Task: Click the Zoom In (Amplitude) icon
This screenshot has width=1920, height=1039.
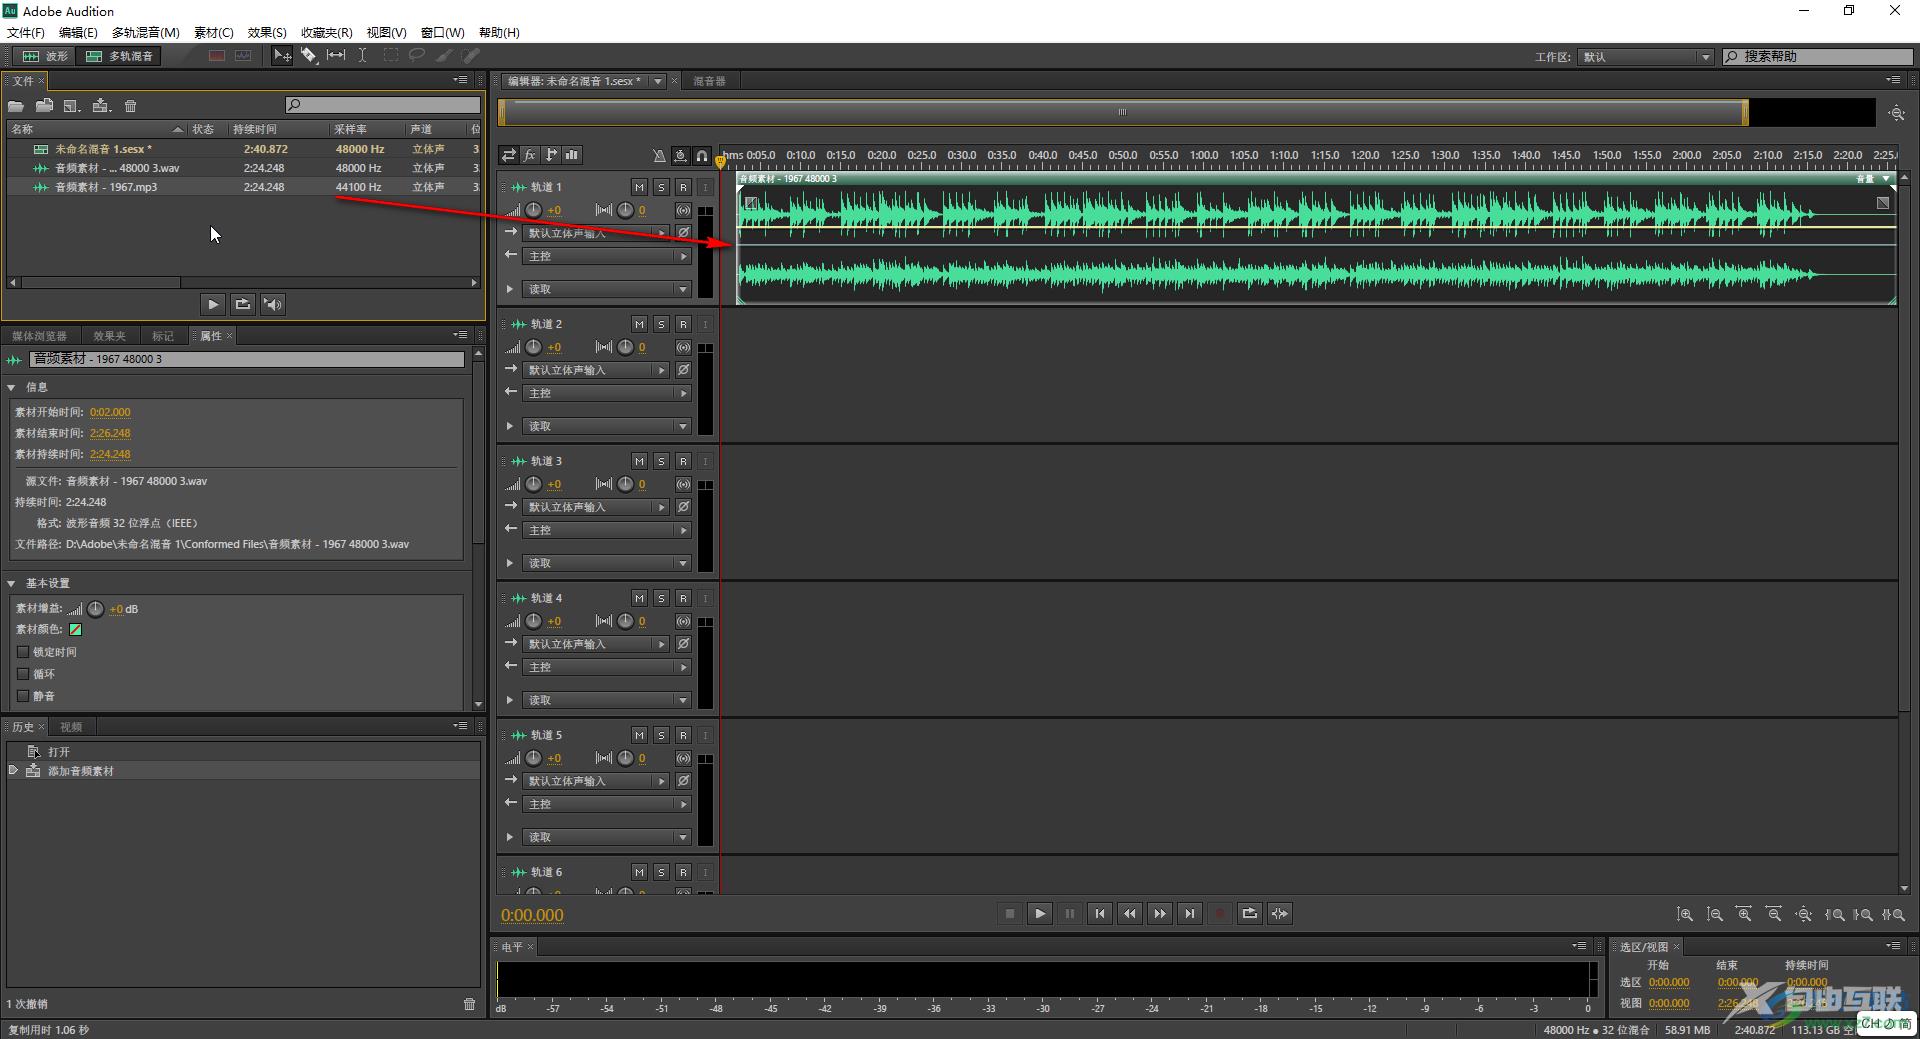Action: (x=1685, y=914)
